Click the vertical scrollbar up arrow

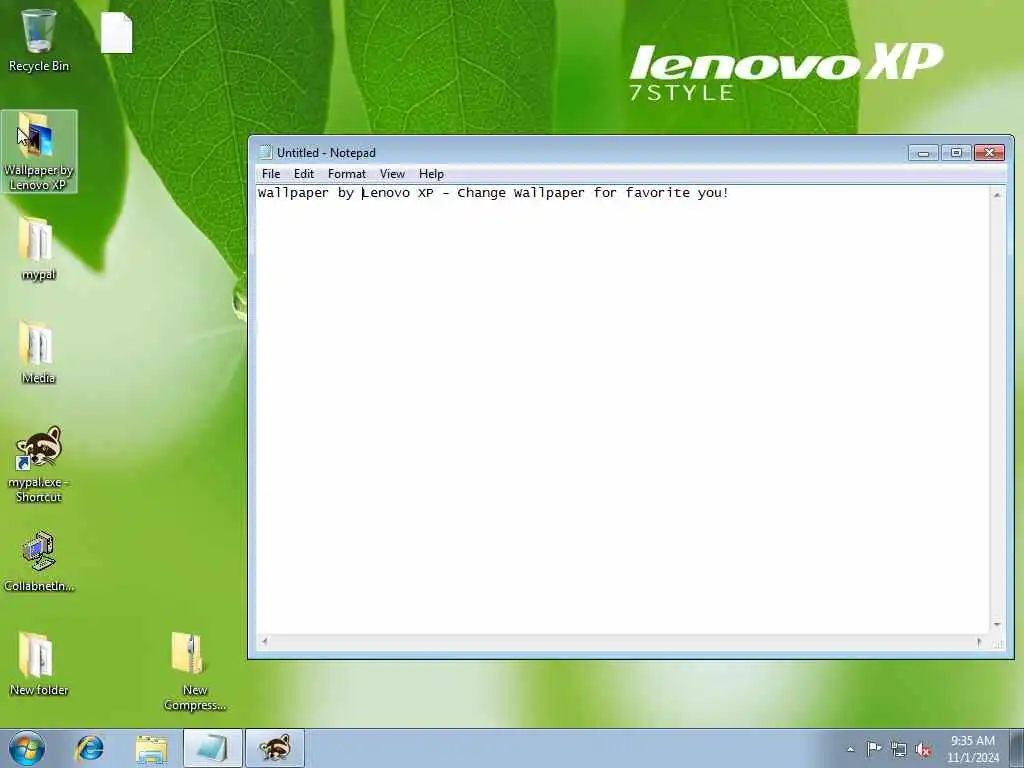997,195
